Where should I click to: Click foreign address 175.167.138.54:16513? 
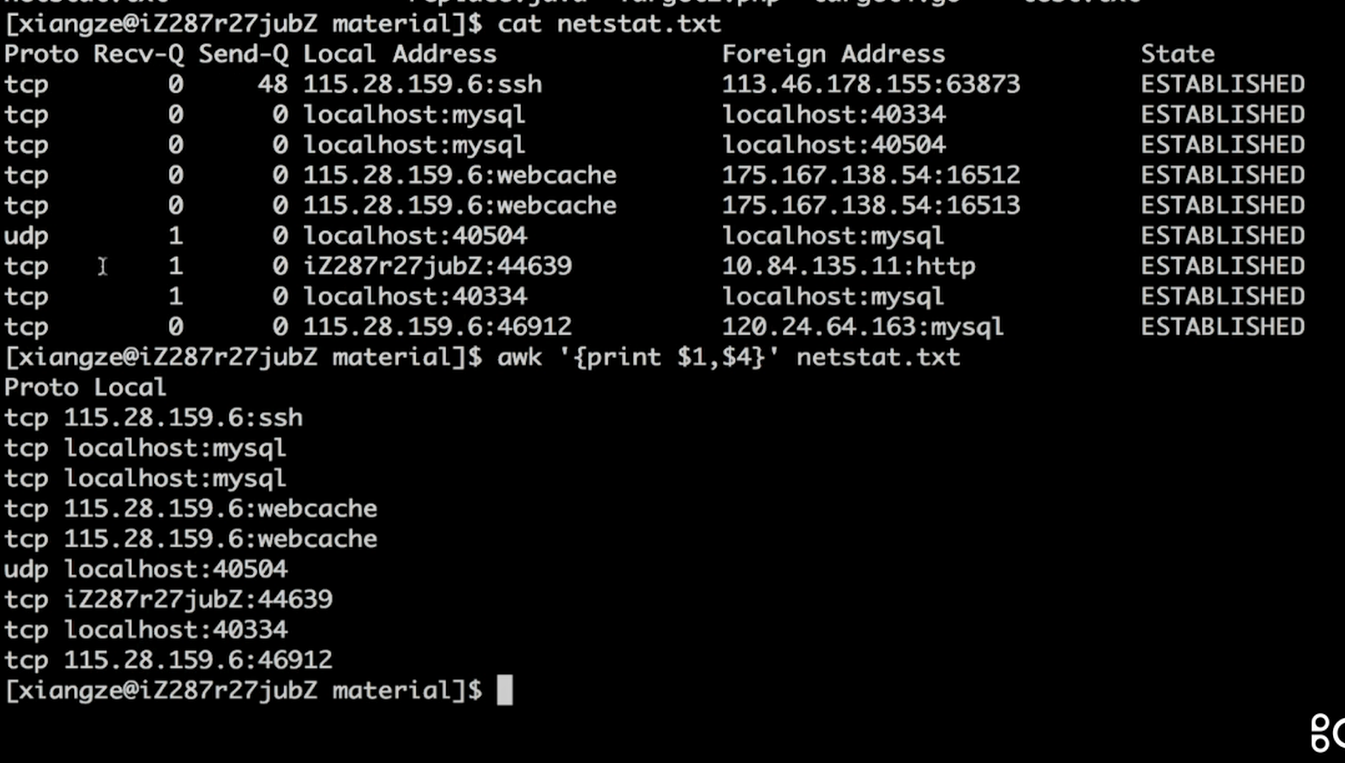pyautogui.click(x=870, y=205)
